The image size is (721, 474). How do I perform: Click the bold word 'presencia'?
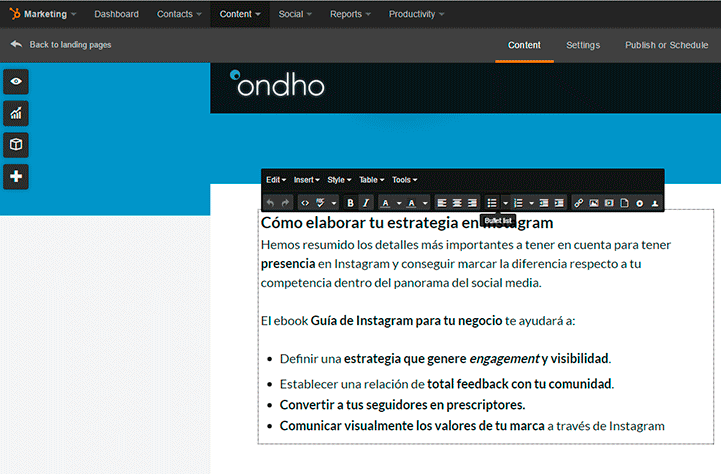(x=288, y=264)
